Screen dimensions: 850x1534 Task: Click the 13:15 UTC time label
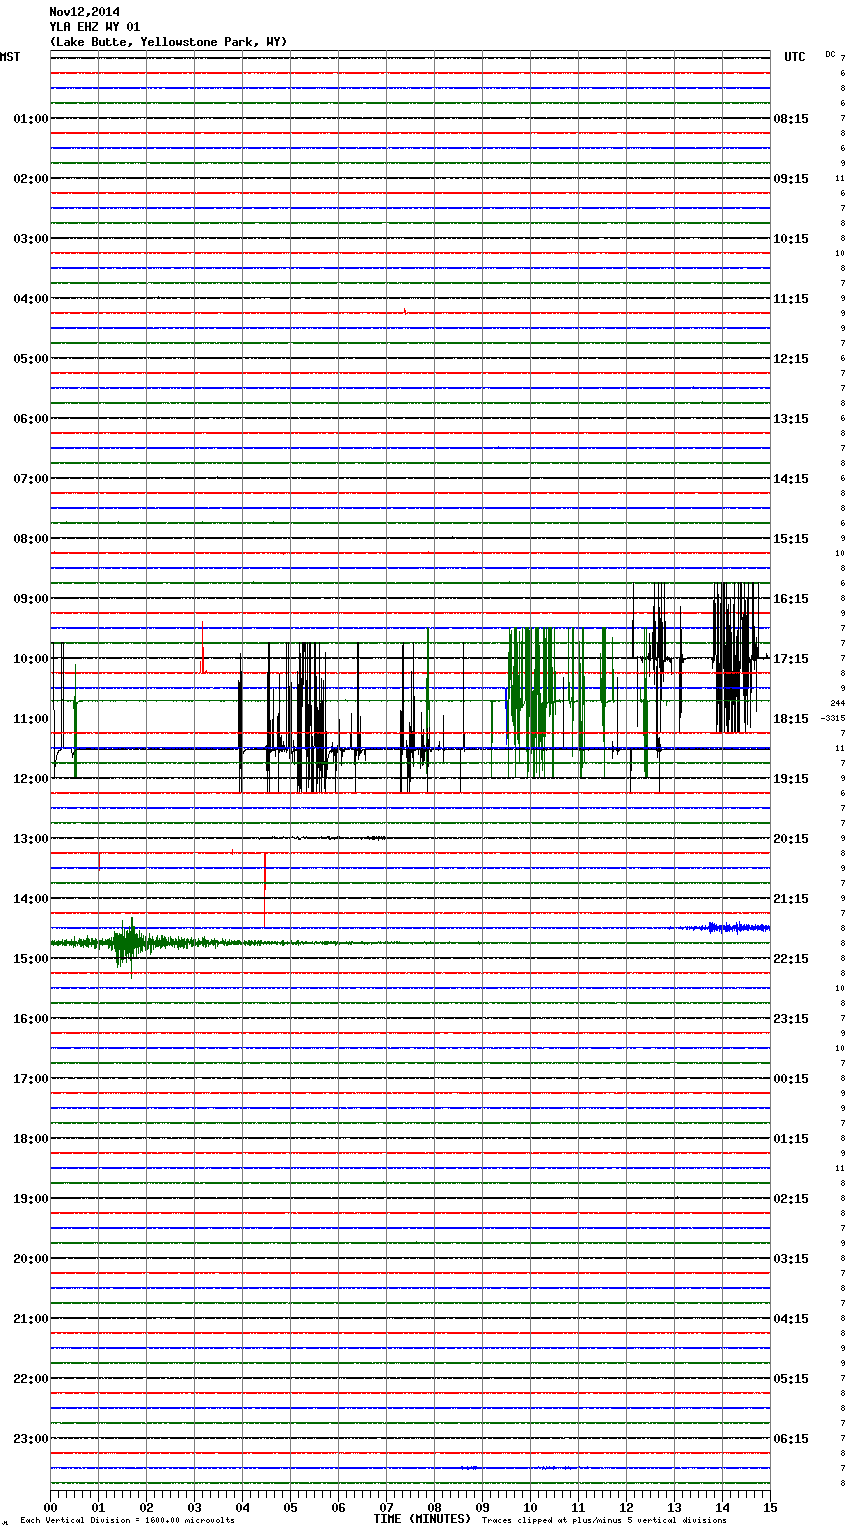click(x=791, y=419)
